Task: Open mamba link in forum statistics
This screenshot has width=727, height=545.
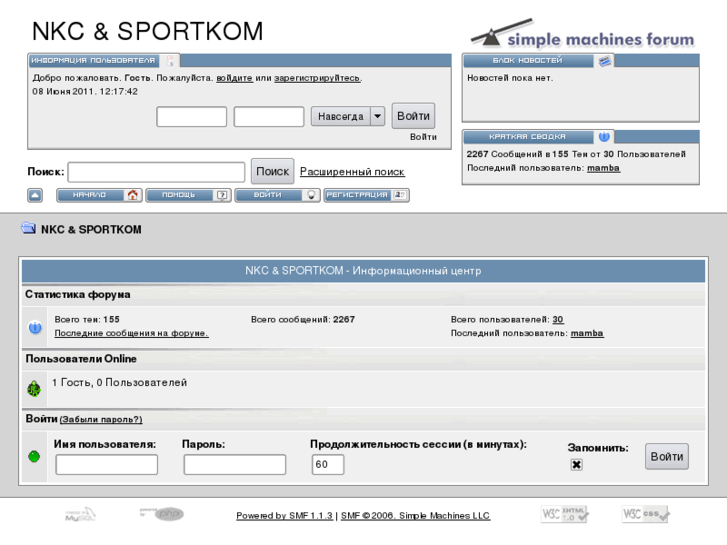Action: coord(587,333)
